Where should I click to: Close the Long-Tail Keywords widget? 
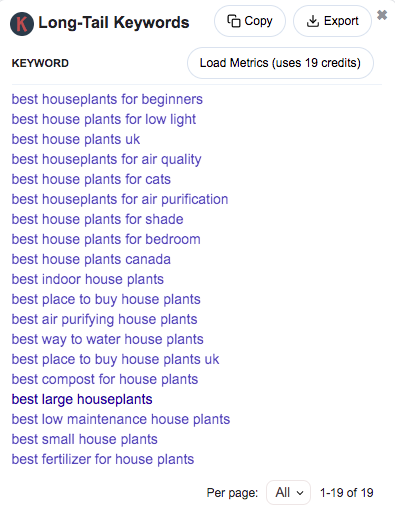(x=382, y=15)
